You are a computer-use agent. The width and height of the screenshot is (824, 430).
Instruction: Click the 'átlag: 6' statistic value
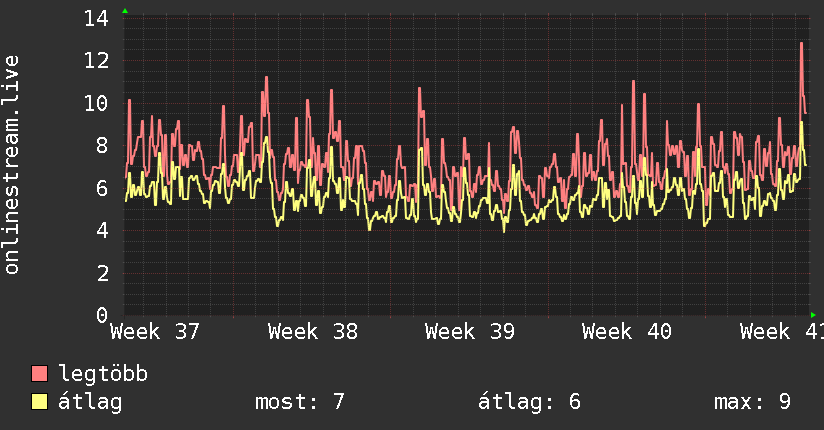tap(529, 402)
